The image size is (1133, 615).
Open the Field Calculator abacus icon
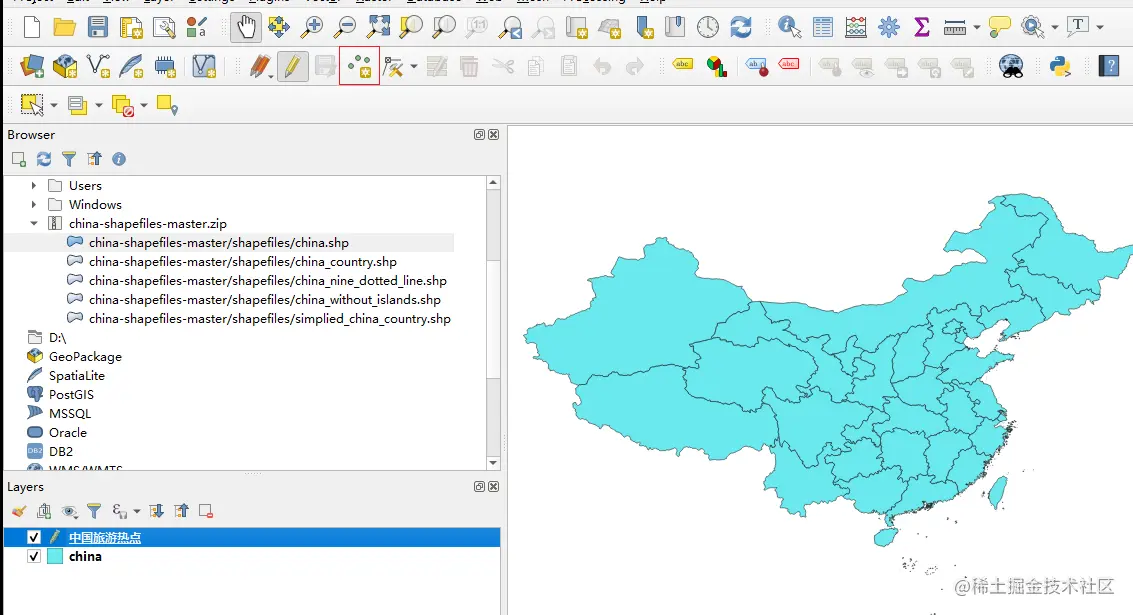(x=856, y=27)
